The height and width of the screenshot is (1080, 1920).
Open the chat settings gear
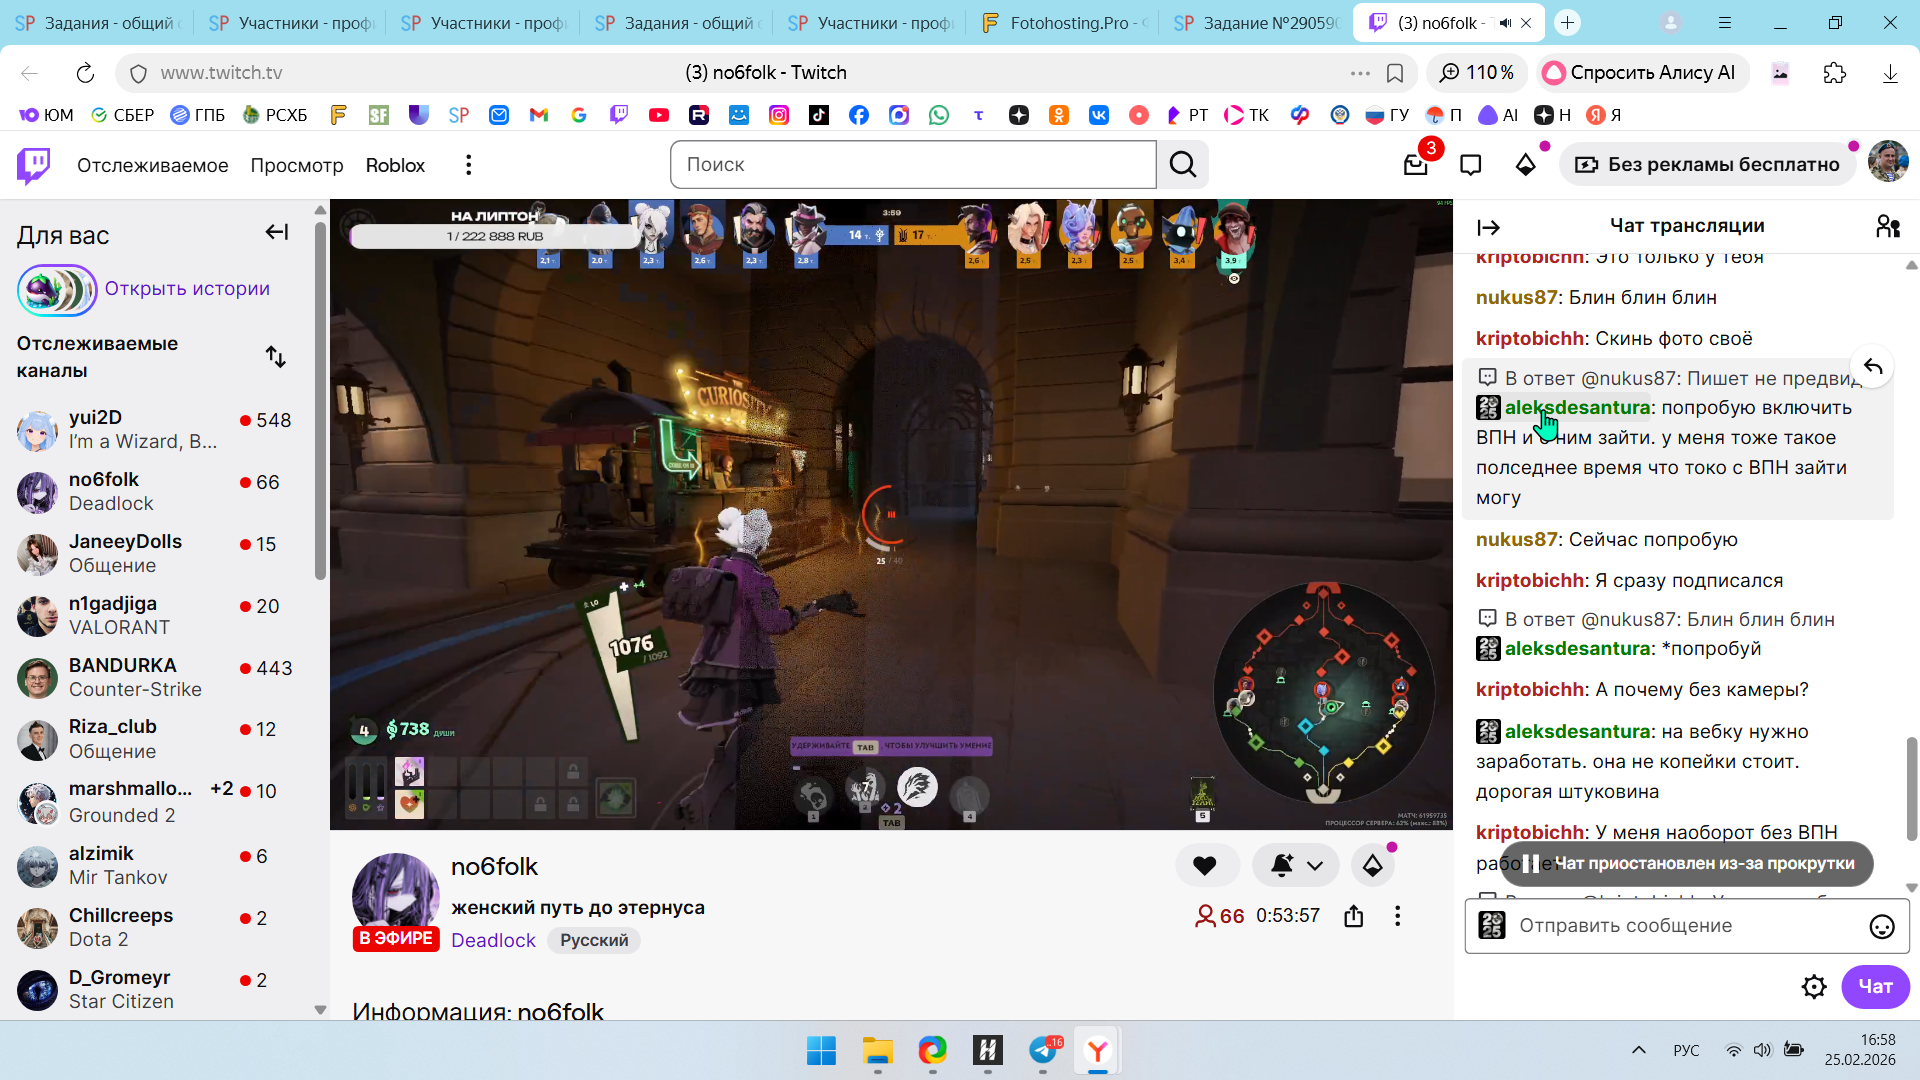pyautogui.click(x=1813, y=987)
